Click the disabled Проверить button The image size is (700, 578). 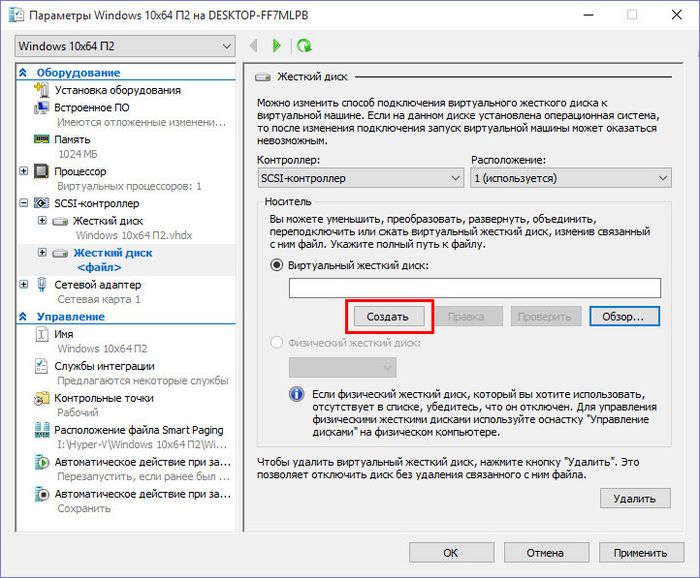pyautogui.click(x=546, y=316)
